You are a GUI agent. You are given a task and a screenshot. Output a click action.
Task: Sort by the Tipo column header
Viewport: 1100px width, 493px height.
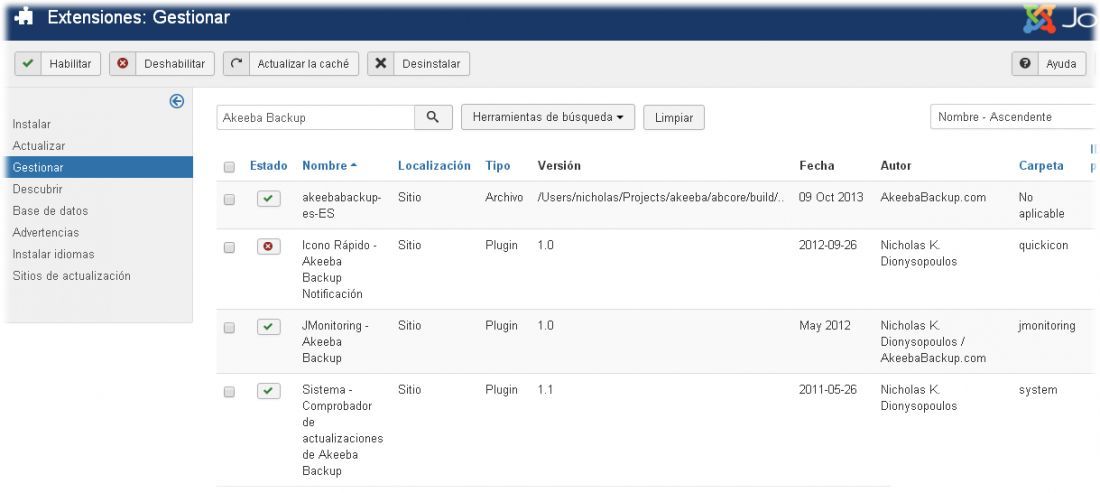click(497, 166)
